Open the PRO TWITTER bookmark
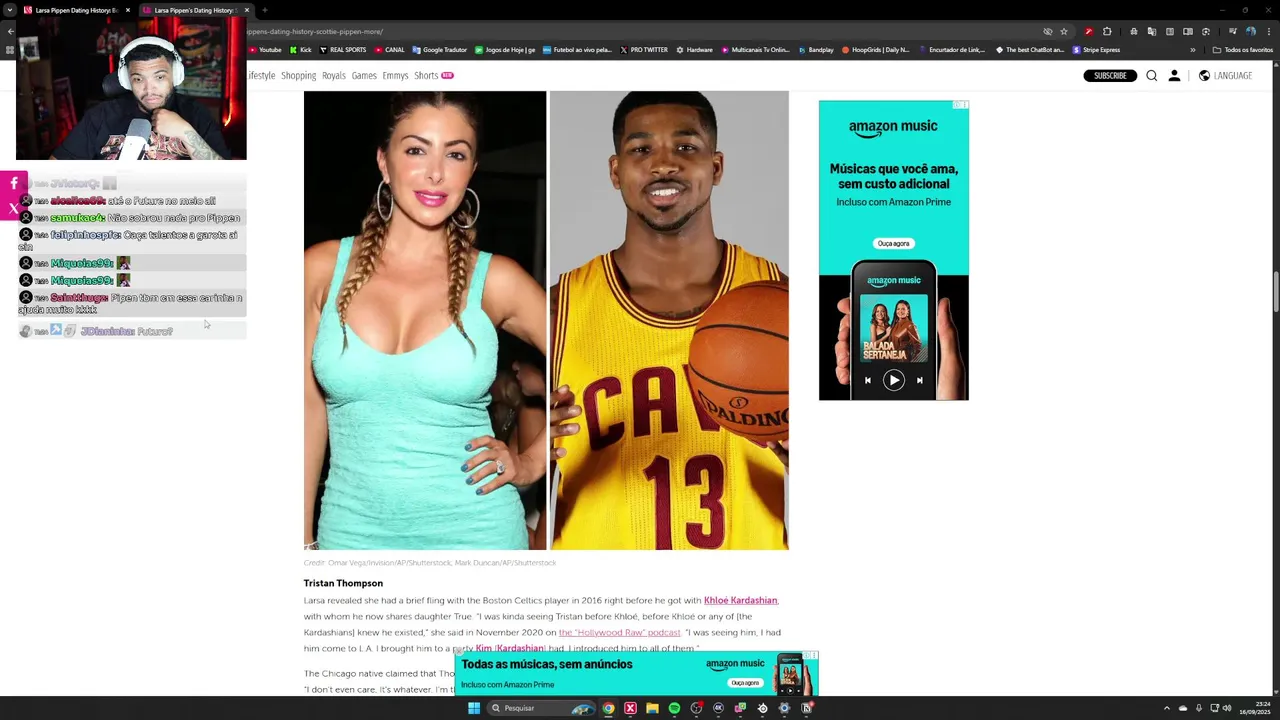 tap(643, 50)
